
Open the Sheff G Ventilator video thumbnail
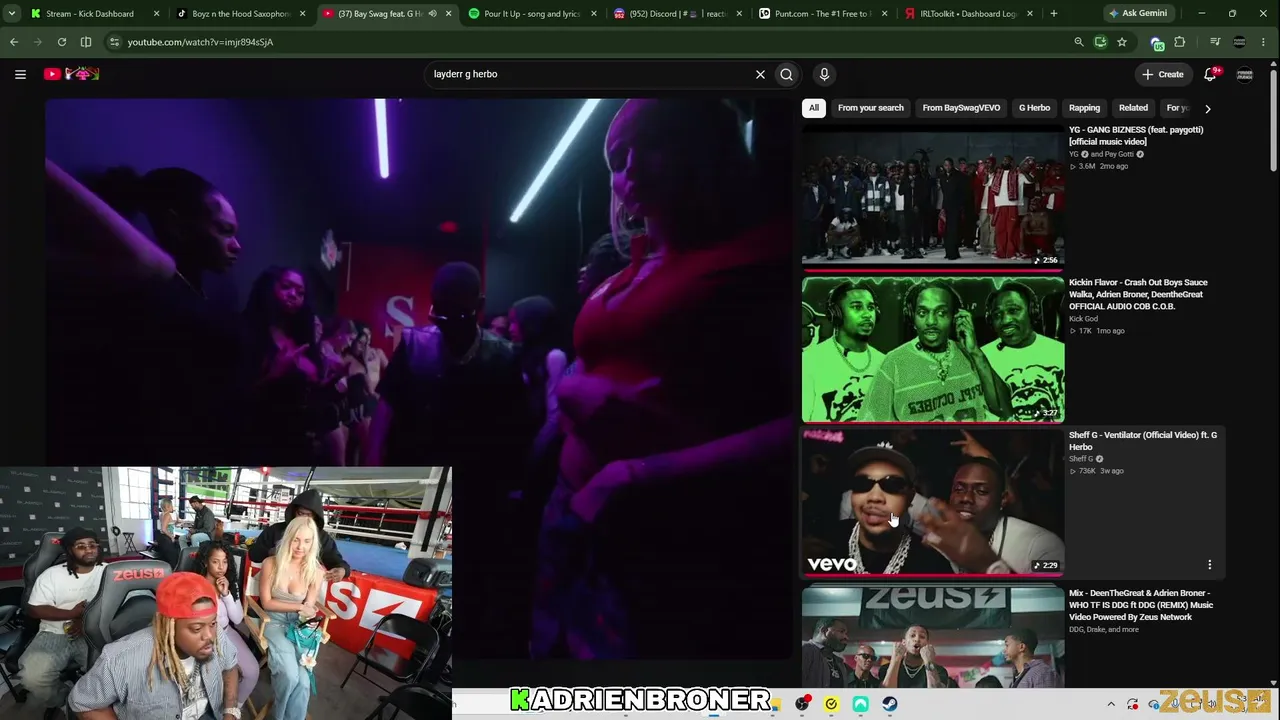coord(933,503)
